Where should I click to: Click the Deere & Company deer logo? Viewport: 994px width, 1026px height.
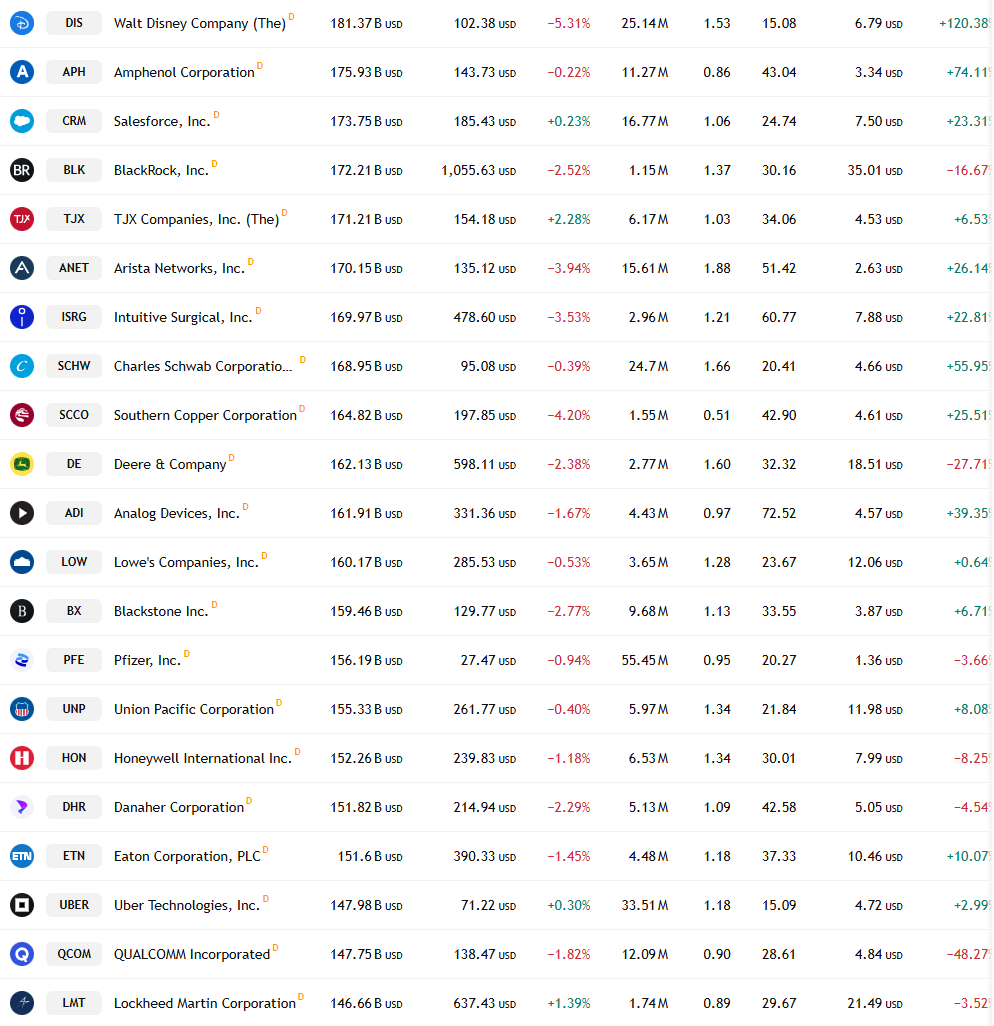[x=22, y=464]
